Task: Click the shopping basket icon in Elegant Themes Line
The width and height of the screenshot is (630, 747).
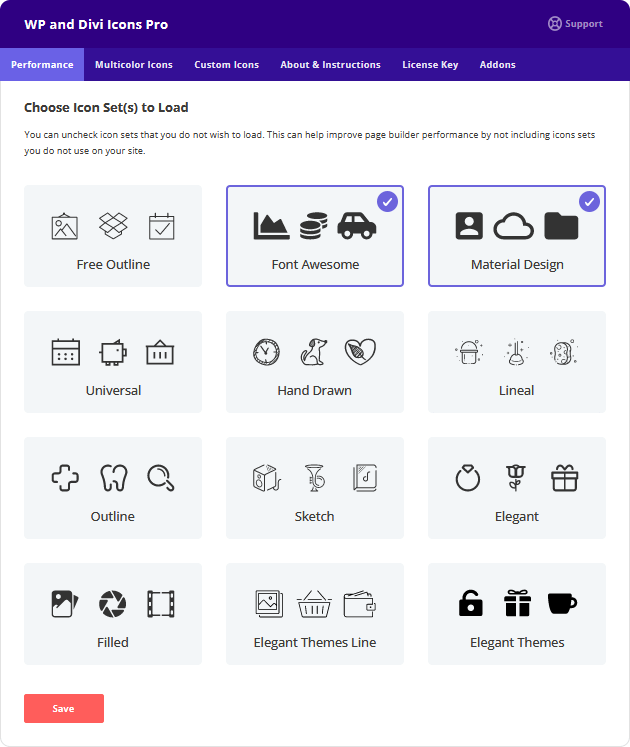Action: point(313,603)
